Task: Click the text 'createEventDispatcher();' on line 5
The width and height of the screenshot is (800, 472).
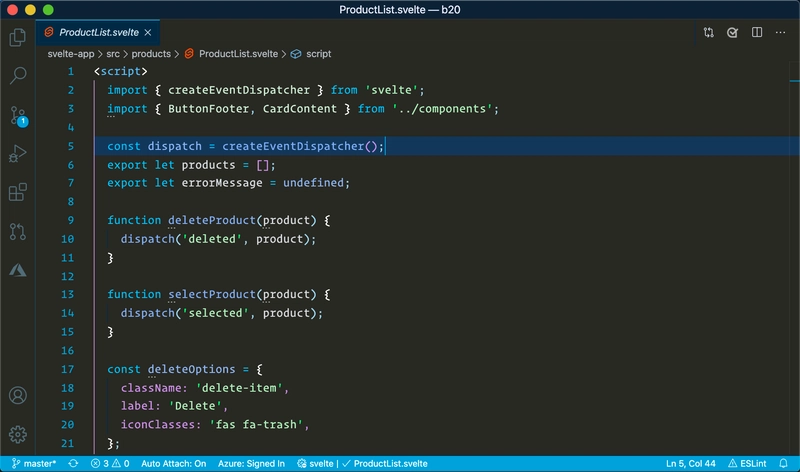Action: (303, 146)
